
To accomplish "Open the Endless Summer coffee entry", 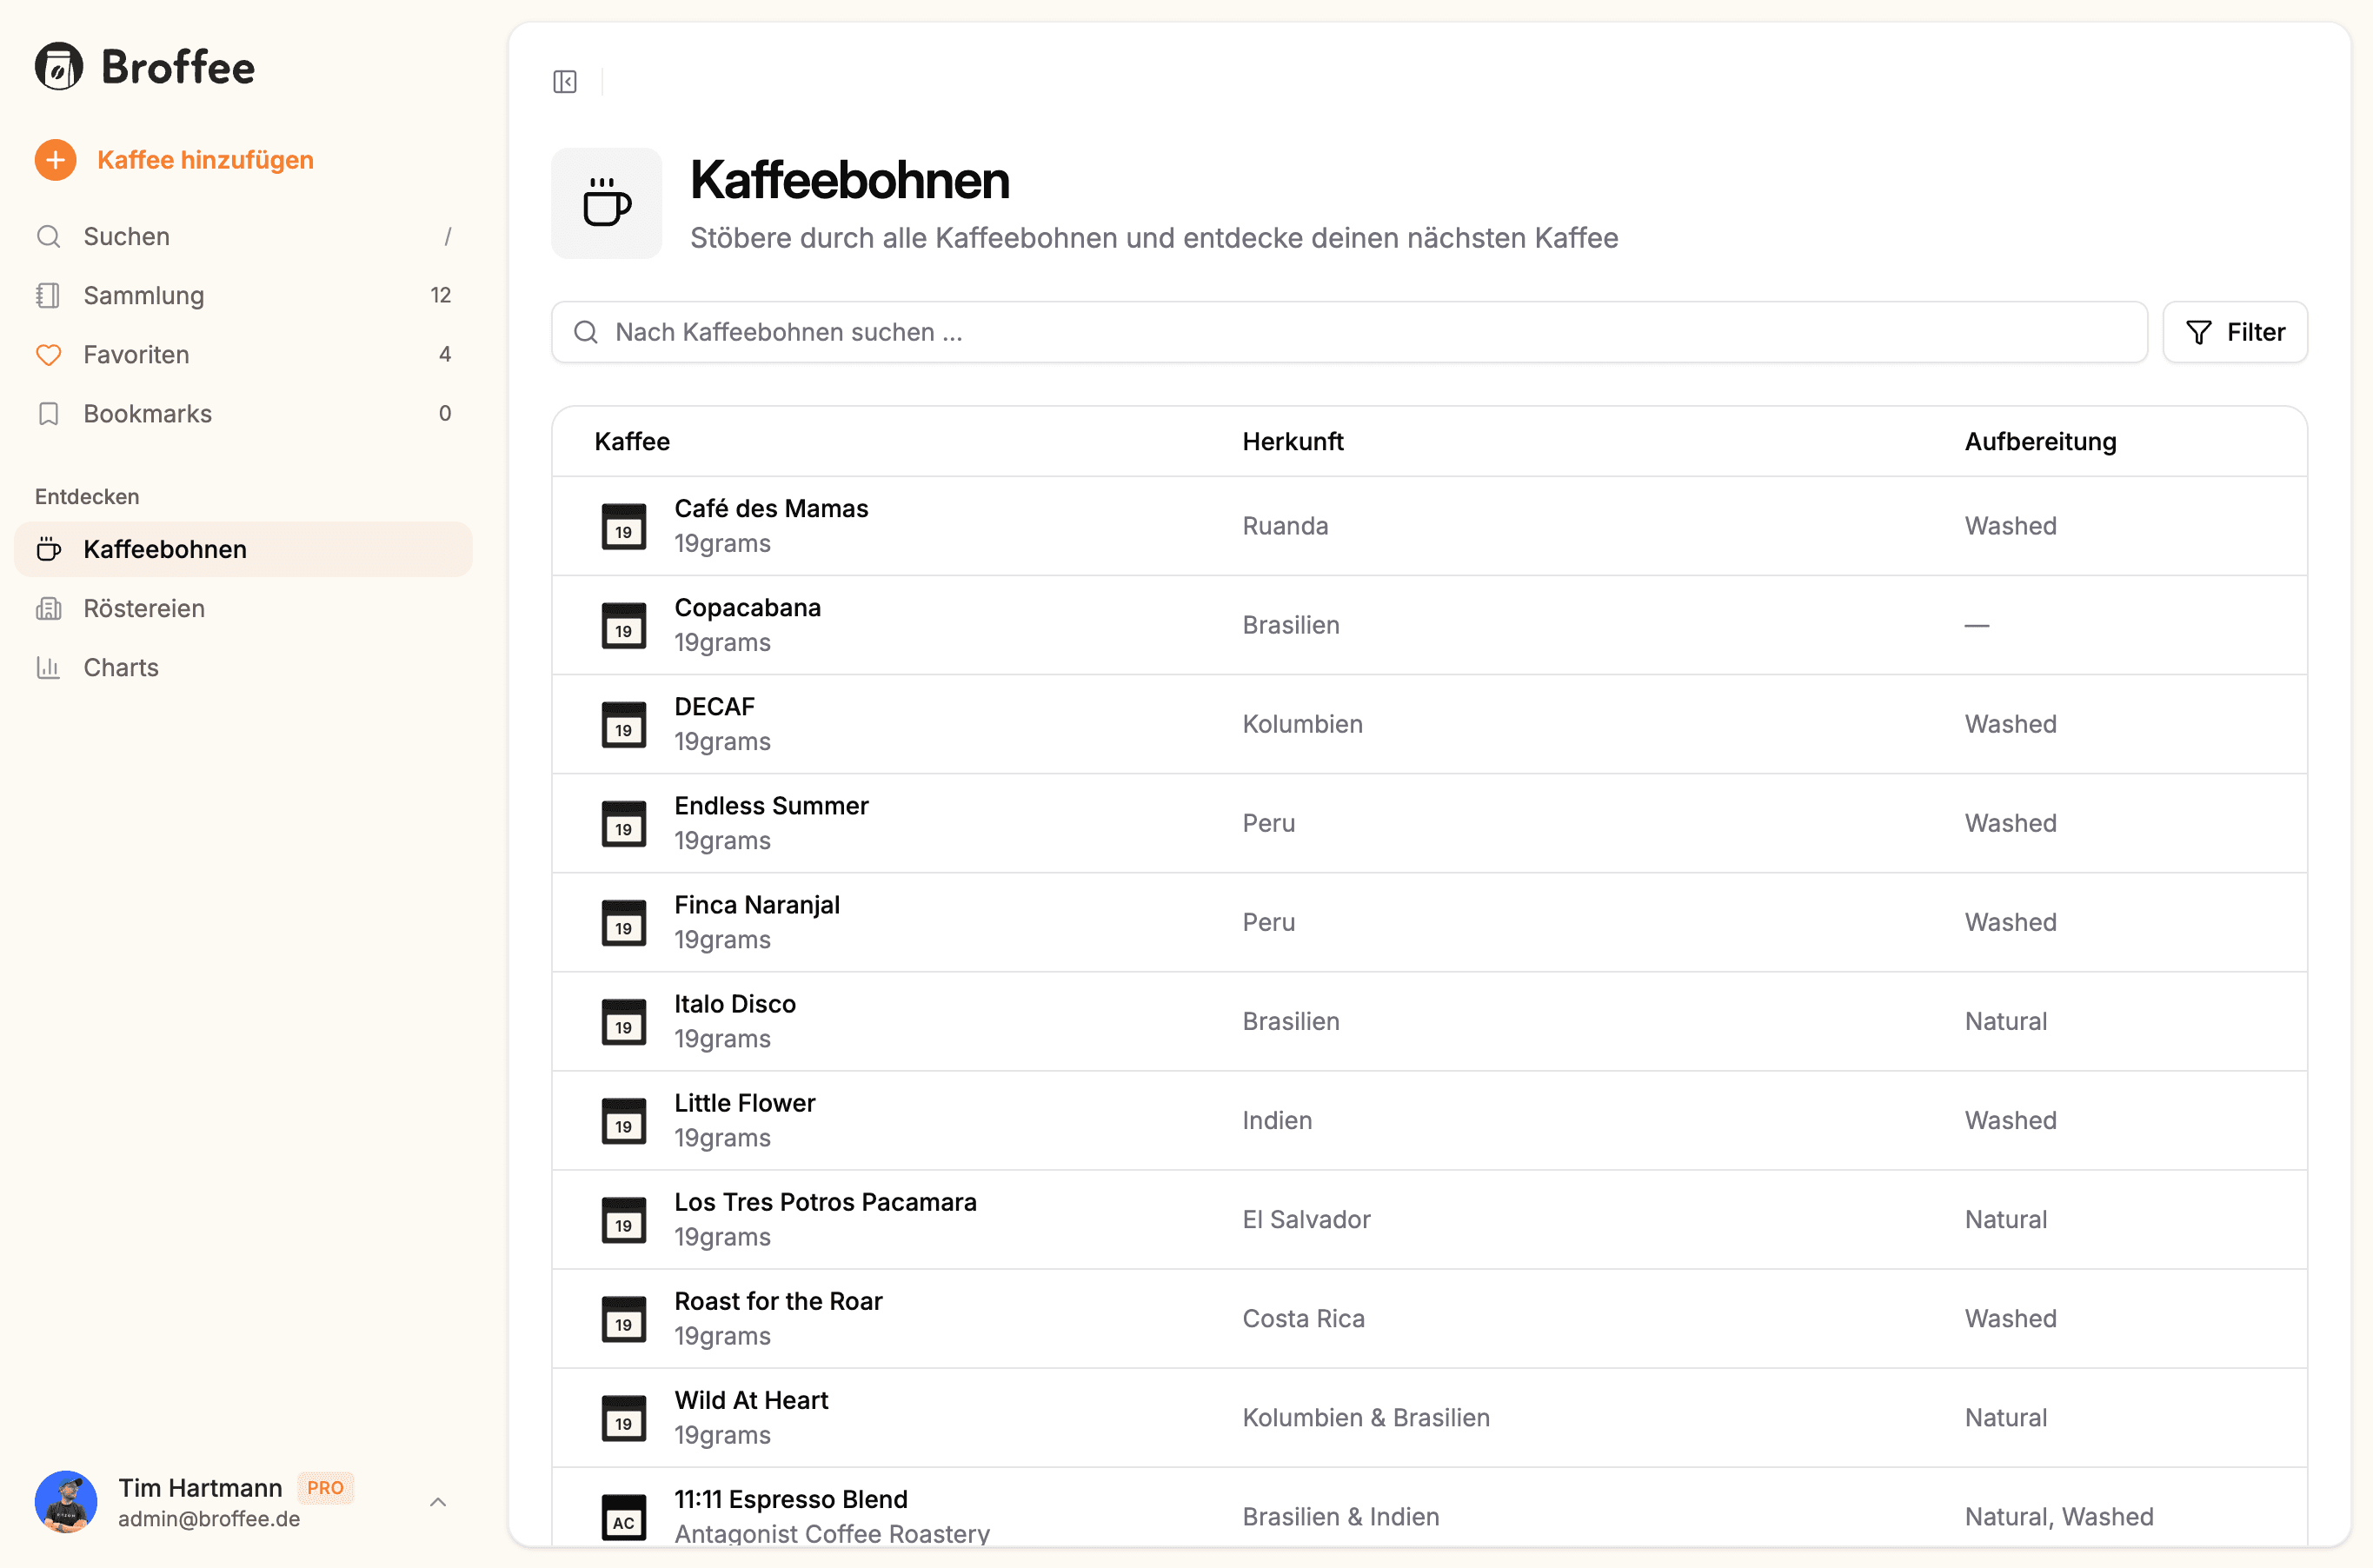I will (1429, 823).
